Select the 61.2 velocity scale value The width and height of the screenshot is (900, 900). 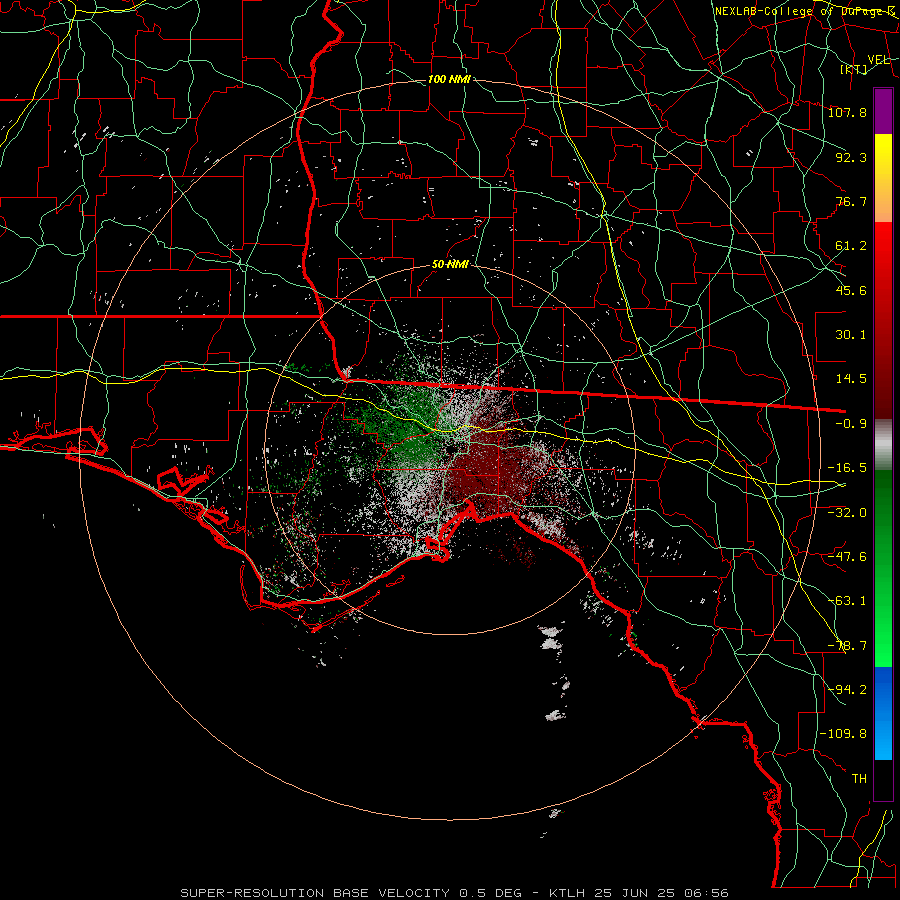point(851,246)
